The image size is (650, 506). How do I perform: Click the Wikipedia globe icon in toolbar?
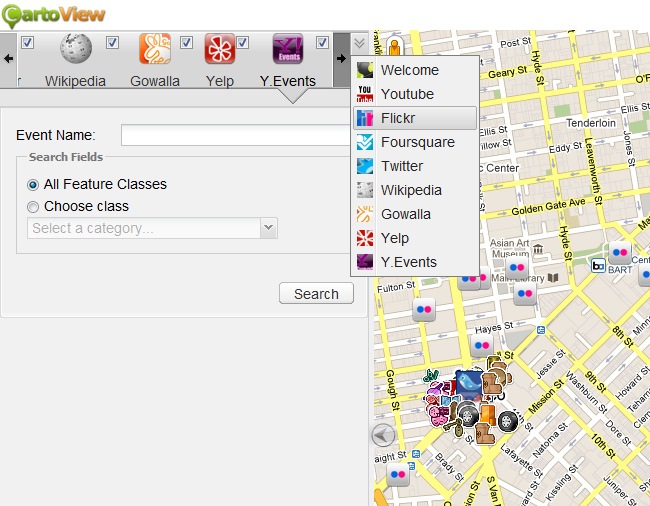[x=76, y=50]
